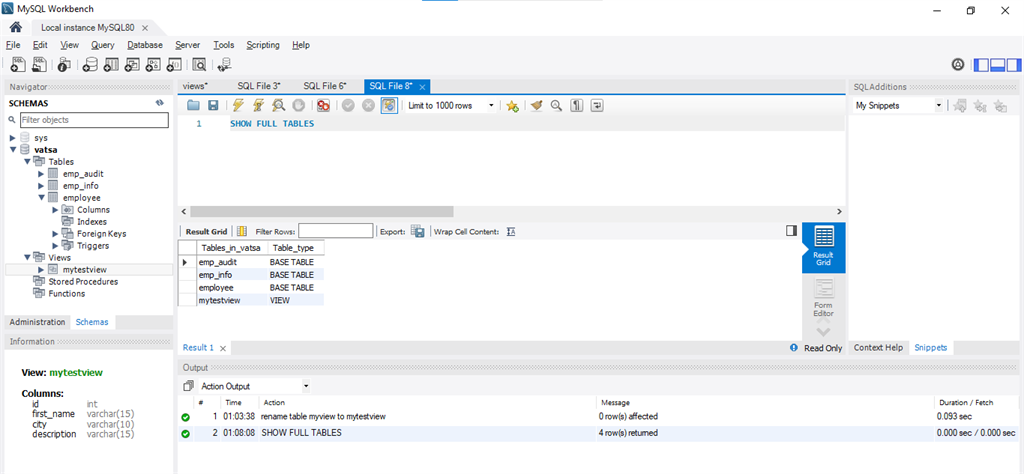
Task: Switch to Result Grid view
Action: coord(824,247)
